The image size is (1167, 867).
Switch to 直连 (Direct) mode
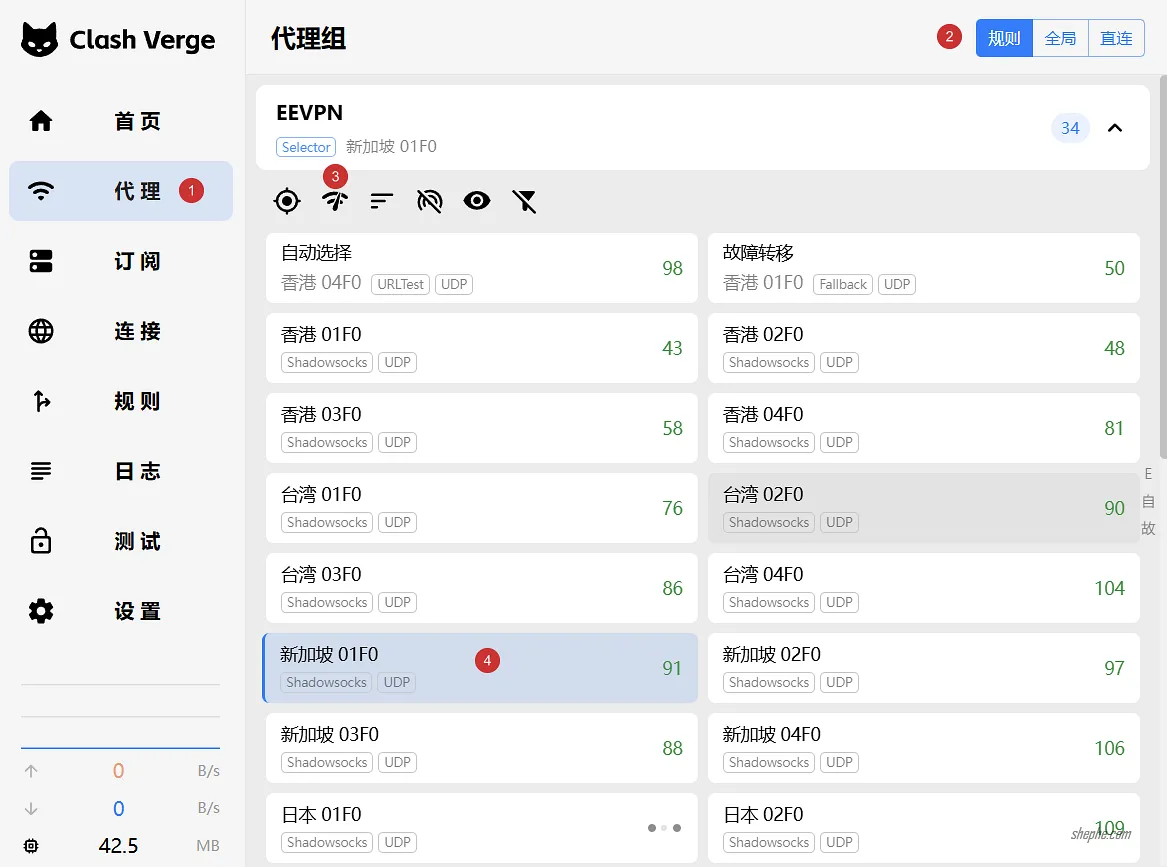1116,39
